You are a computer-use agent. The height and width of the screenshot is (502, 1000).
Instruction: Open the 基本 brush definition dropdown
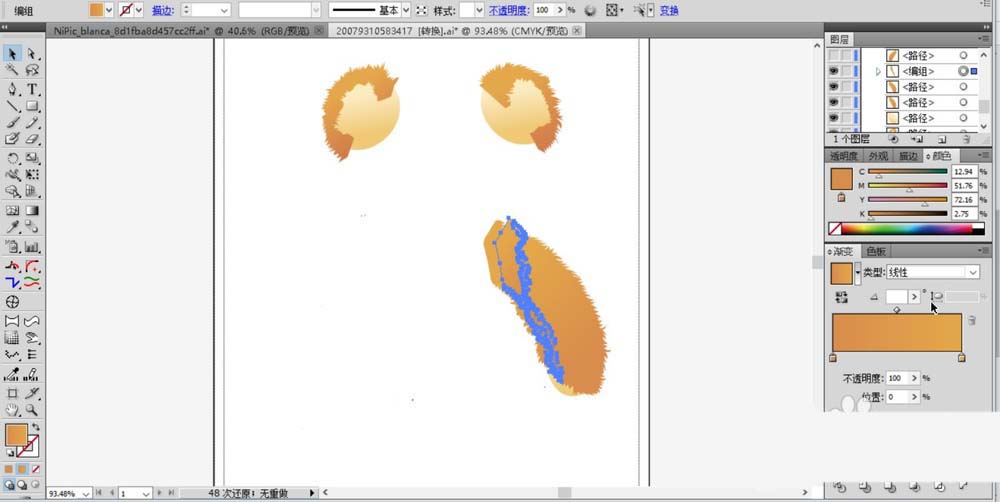click(406, 10)
